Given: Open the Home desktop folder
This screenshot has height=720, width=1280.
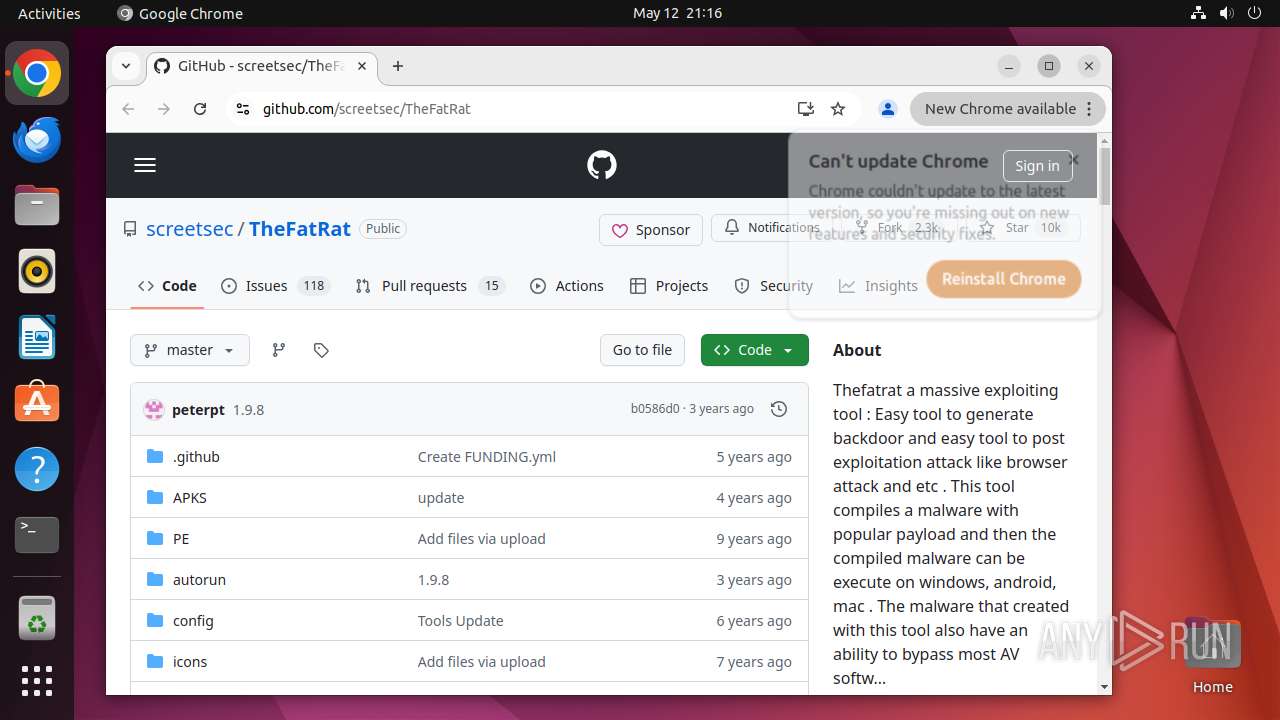Looking at the screenshot, I should 1212,655.
